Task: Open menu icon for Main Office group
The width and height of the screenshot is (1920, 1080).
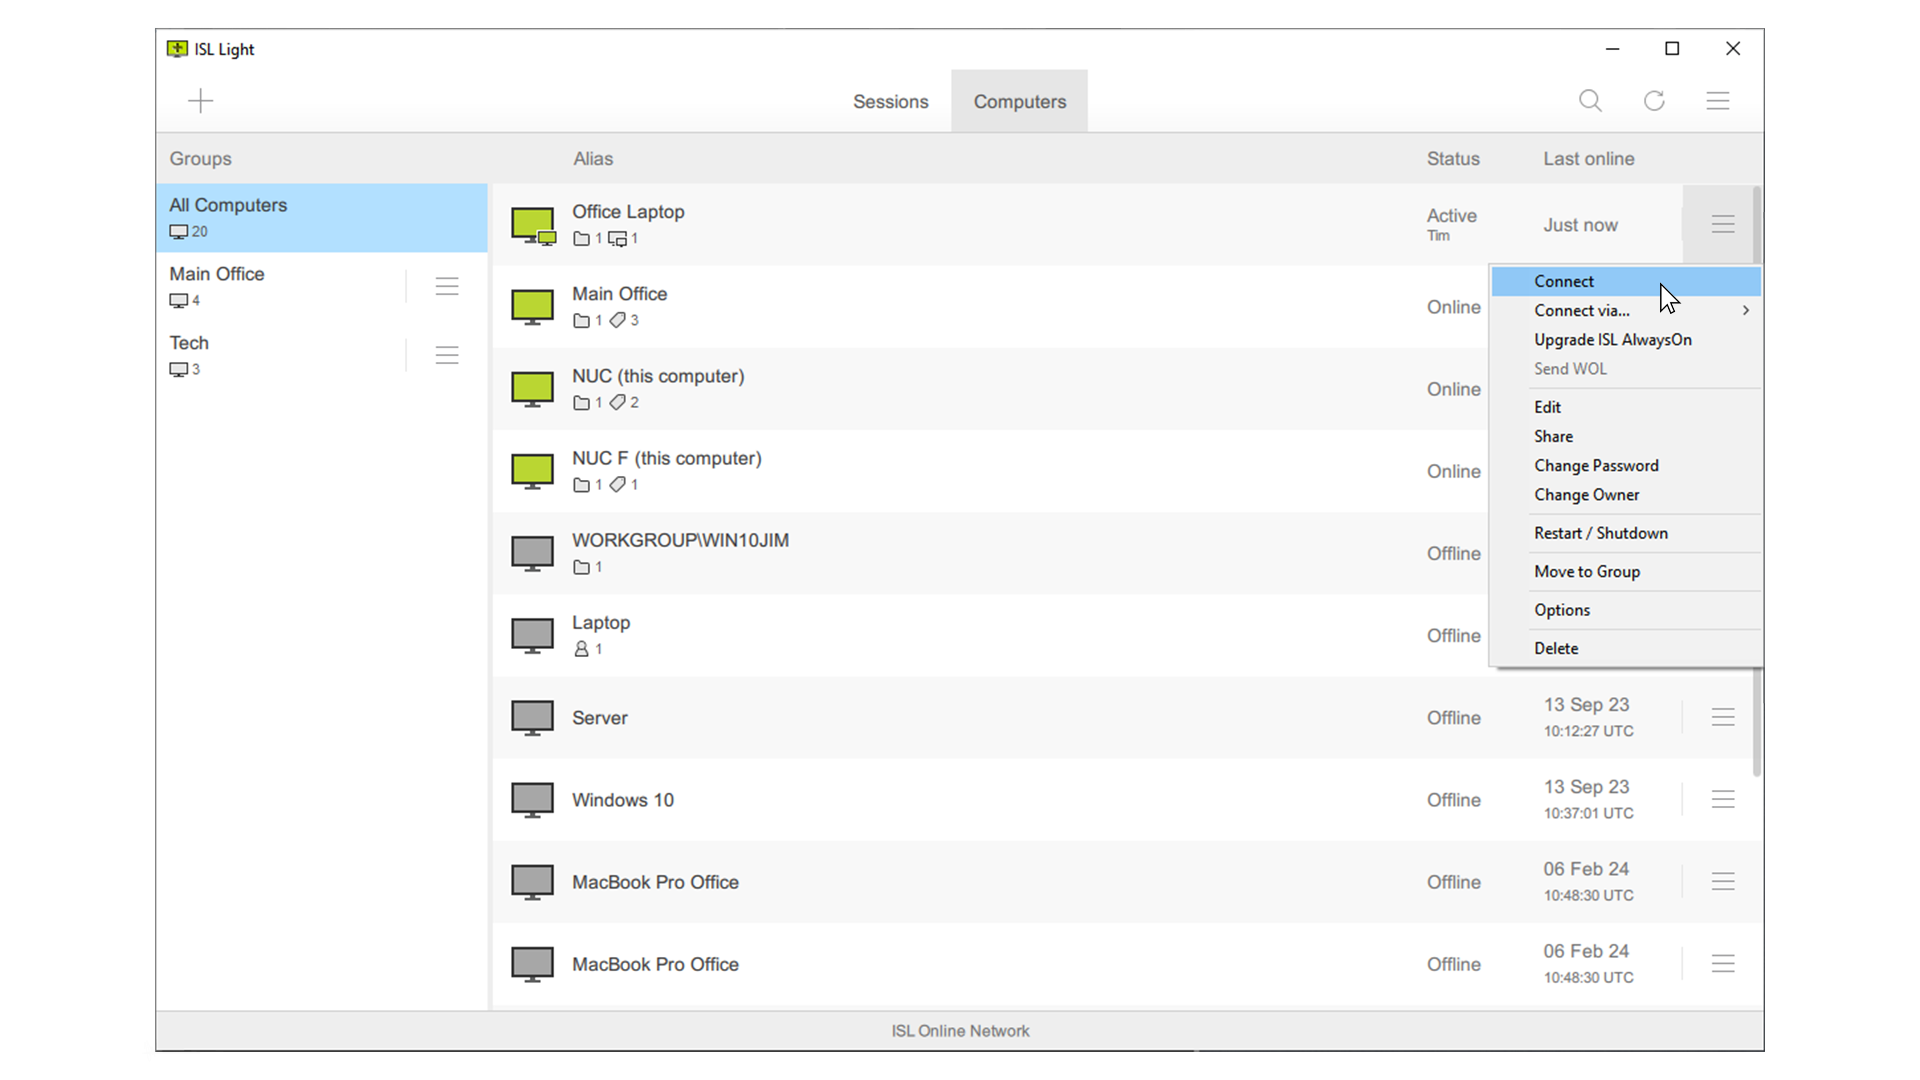Action: click(447, 287)
